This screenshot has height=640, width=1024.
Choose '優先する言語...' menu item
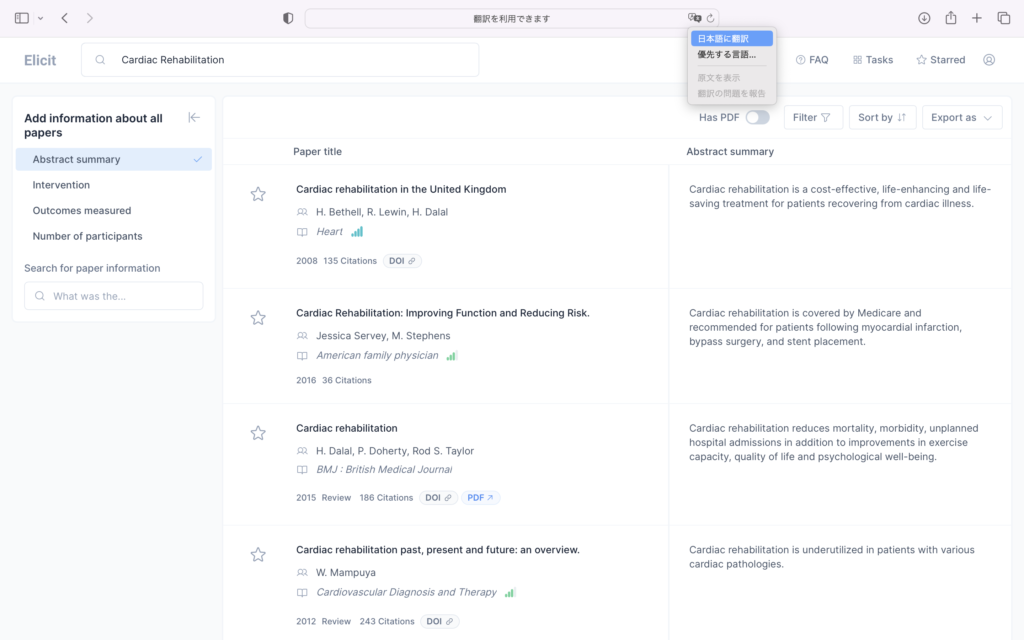tap(727, 55)
